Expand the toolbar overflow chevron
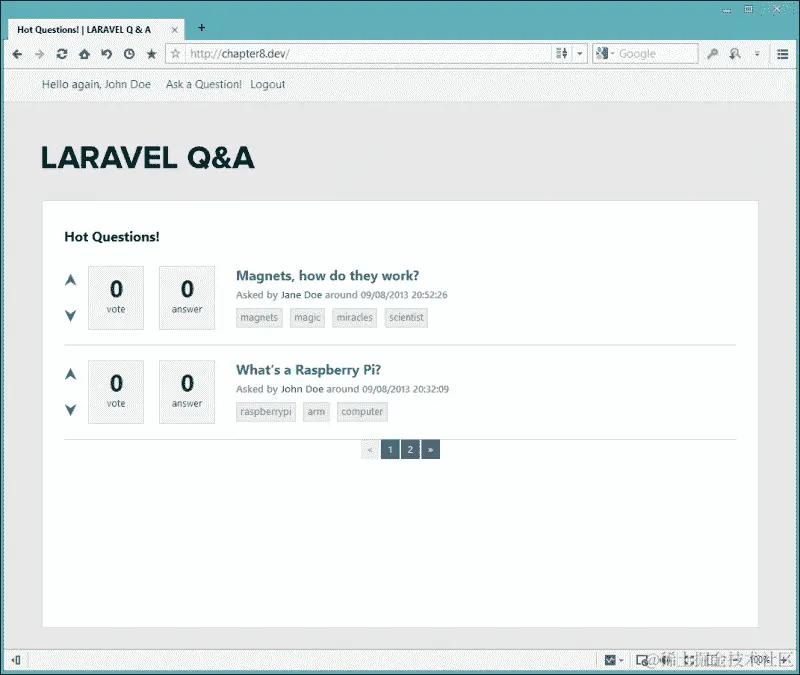The image size is (800, 675). tap(757, 54)
